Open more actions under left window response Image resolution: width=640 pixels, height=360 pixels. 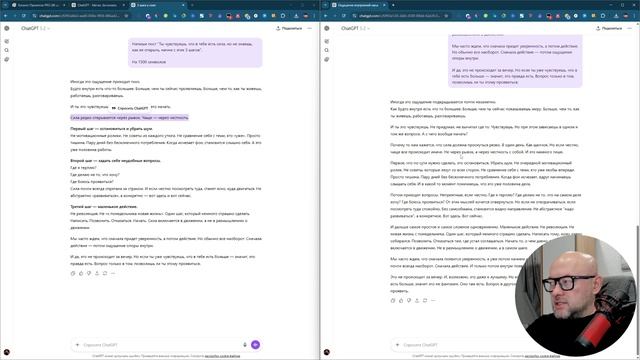pyautogui.click(x=113, y=273)
